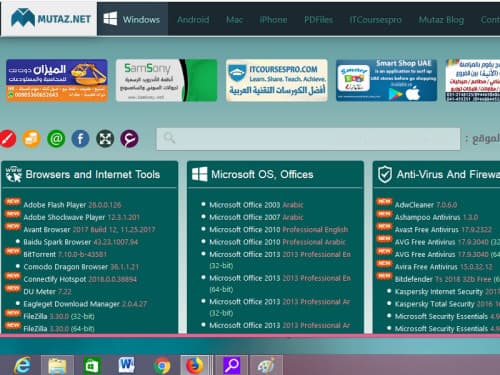Click the ITCOURSESPRO.COM banner ad
The height and width of the screenshot is (375, 500).
277,80
